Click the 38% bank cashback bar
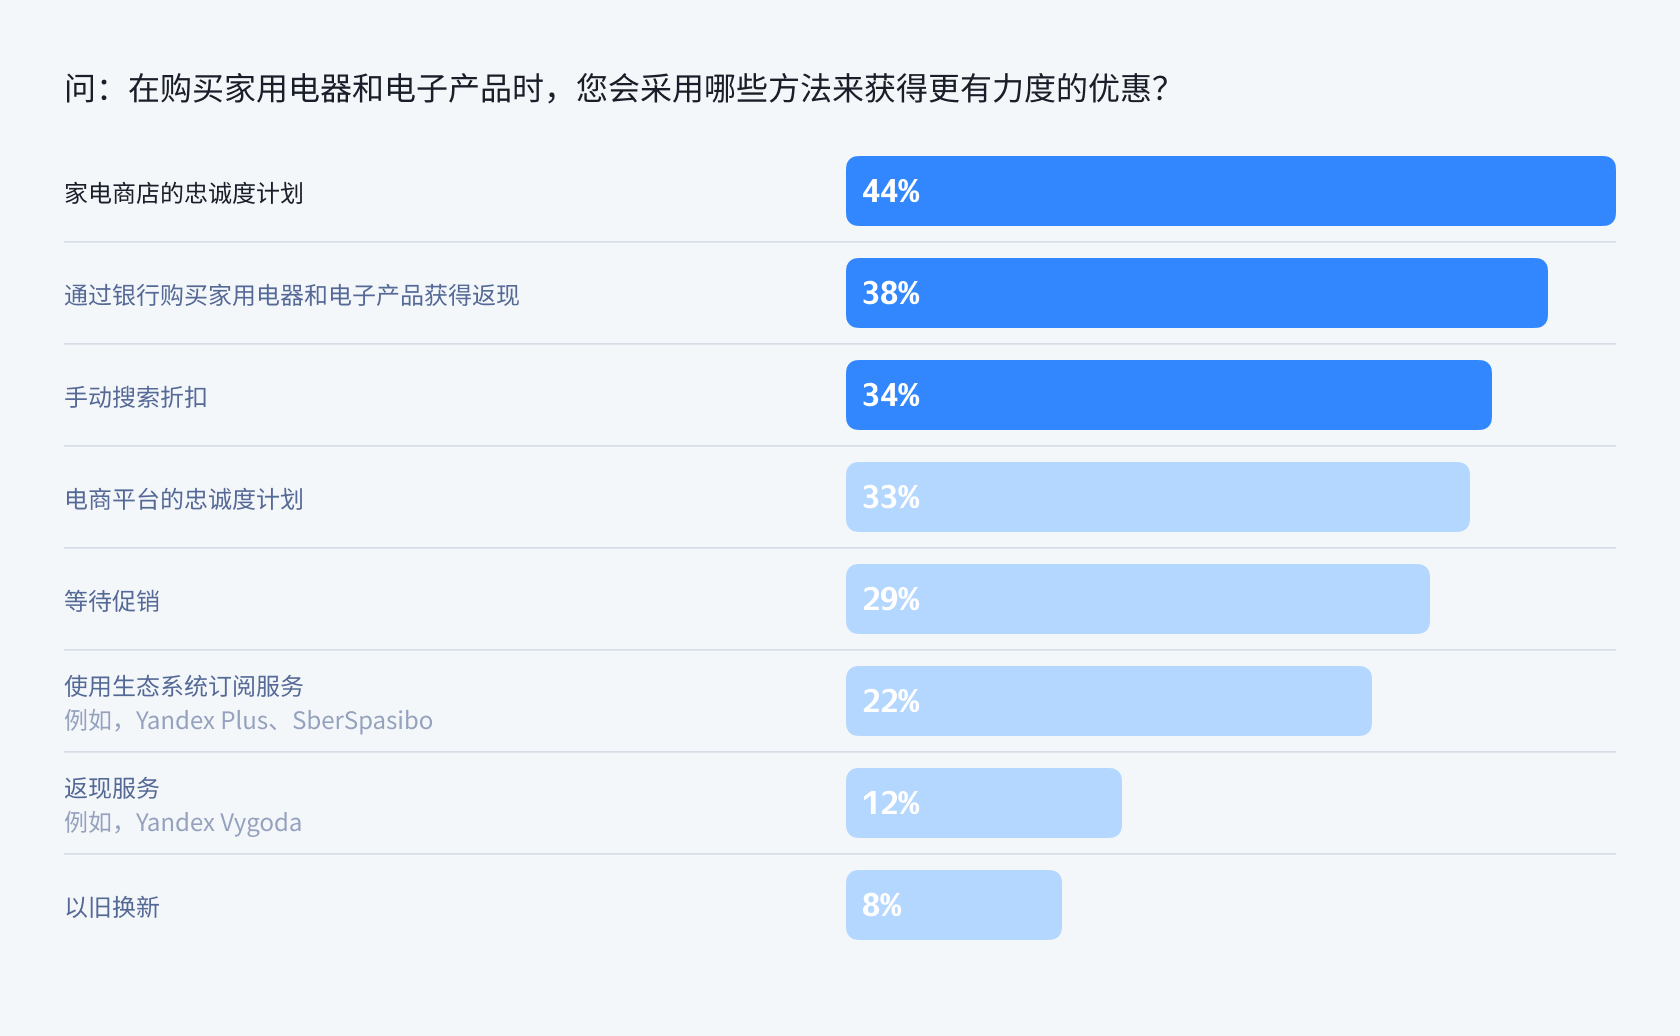 1196,293
